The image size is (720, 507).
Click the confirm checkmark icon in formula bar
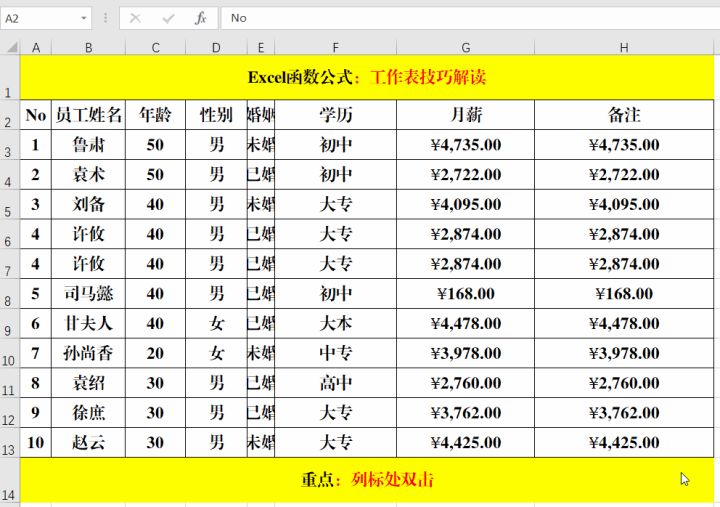pos(168,18)
